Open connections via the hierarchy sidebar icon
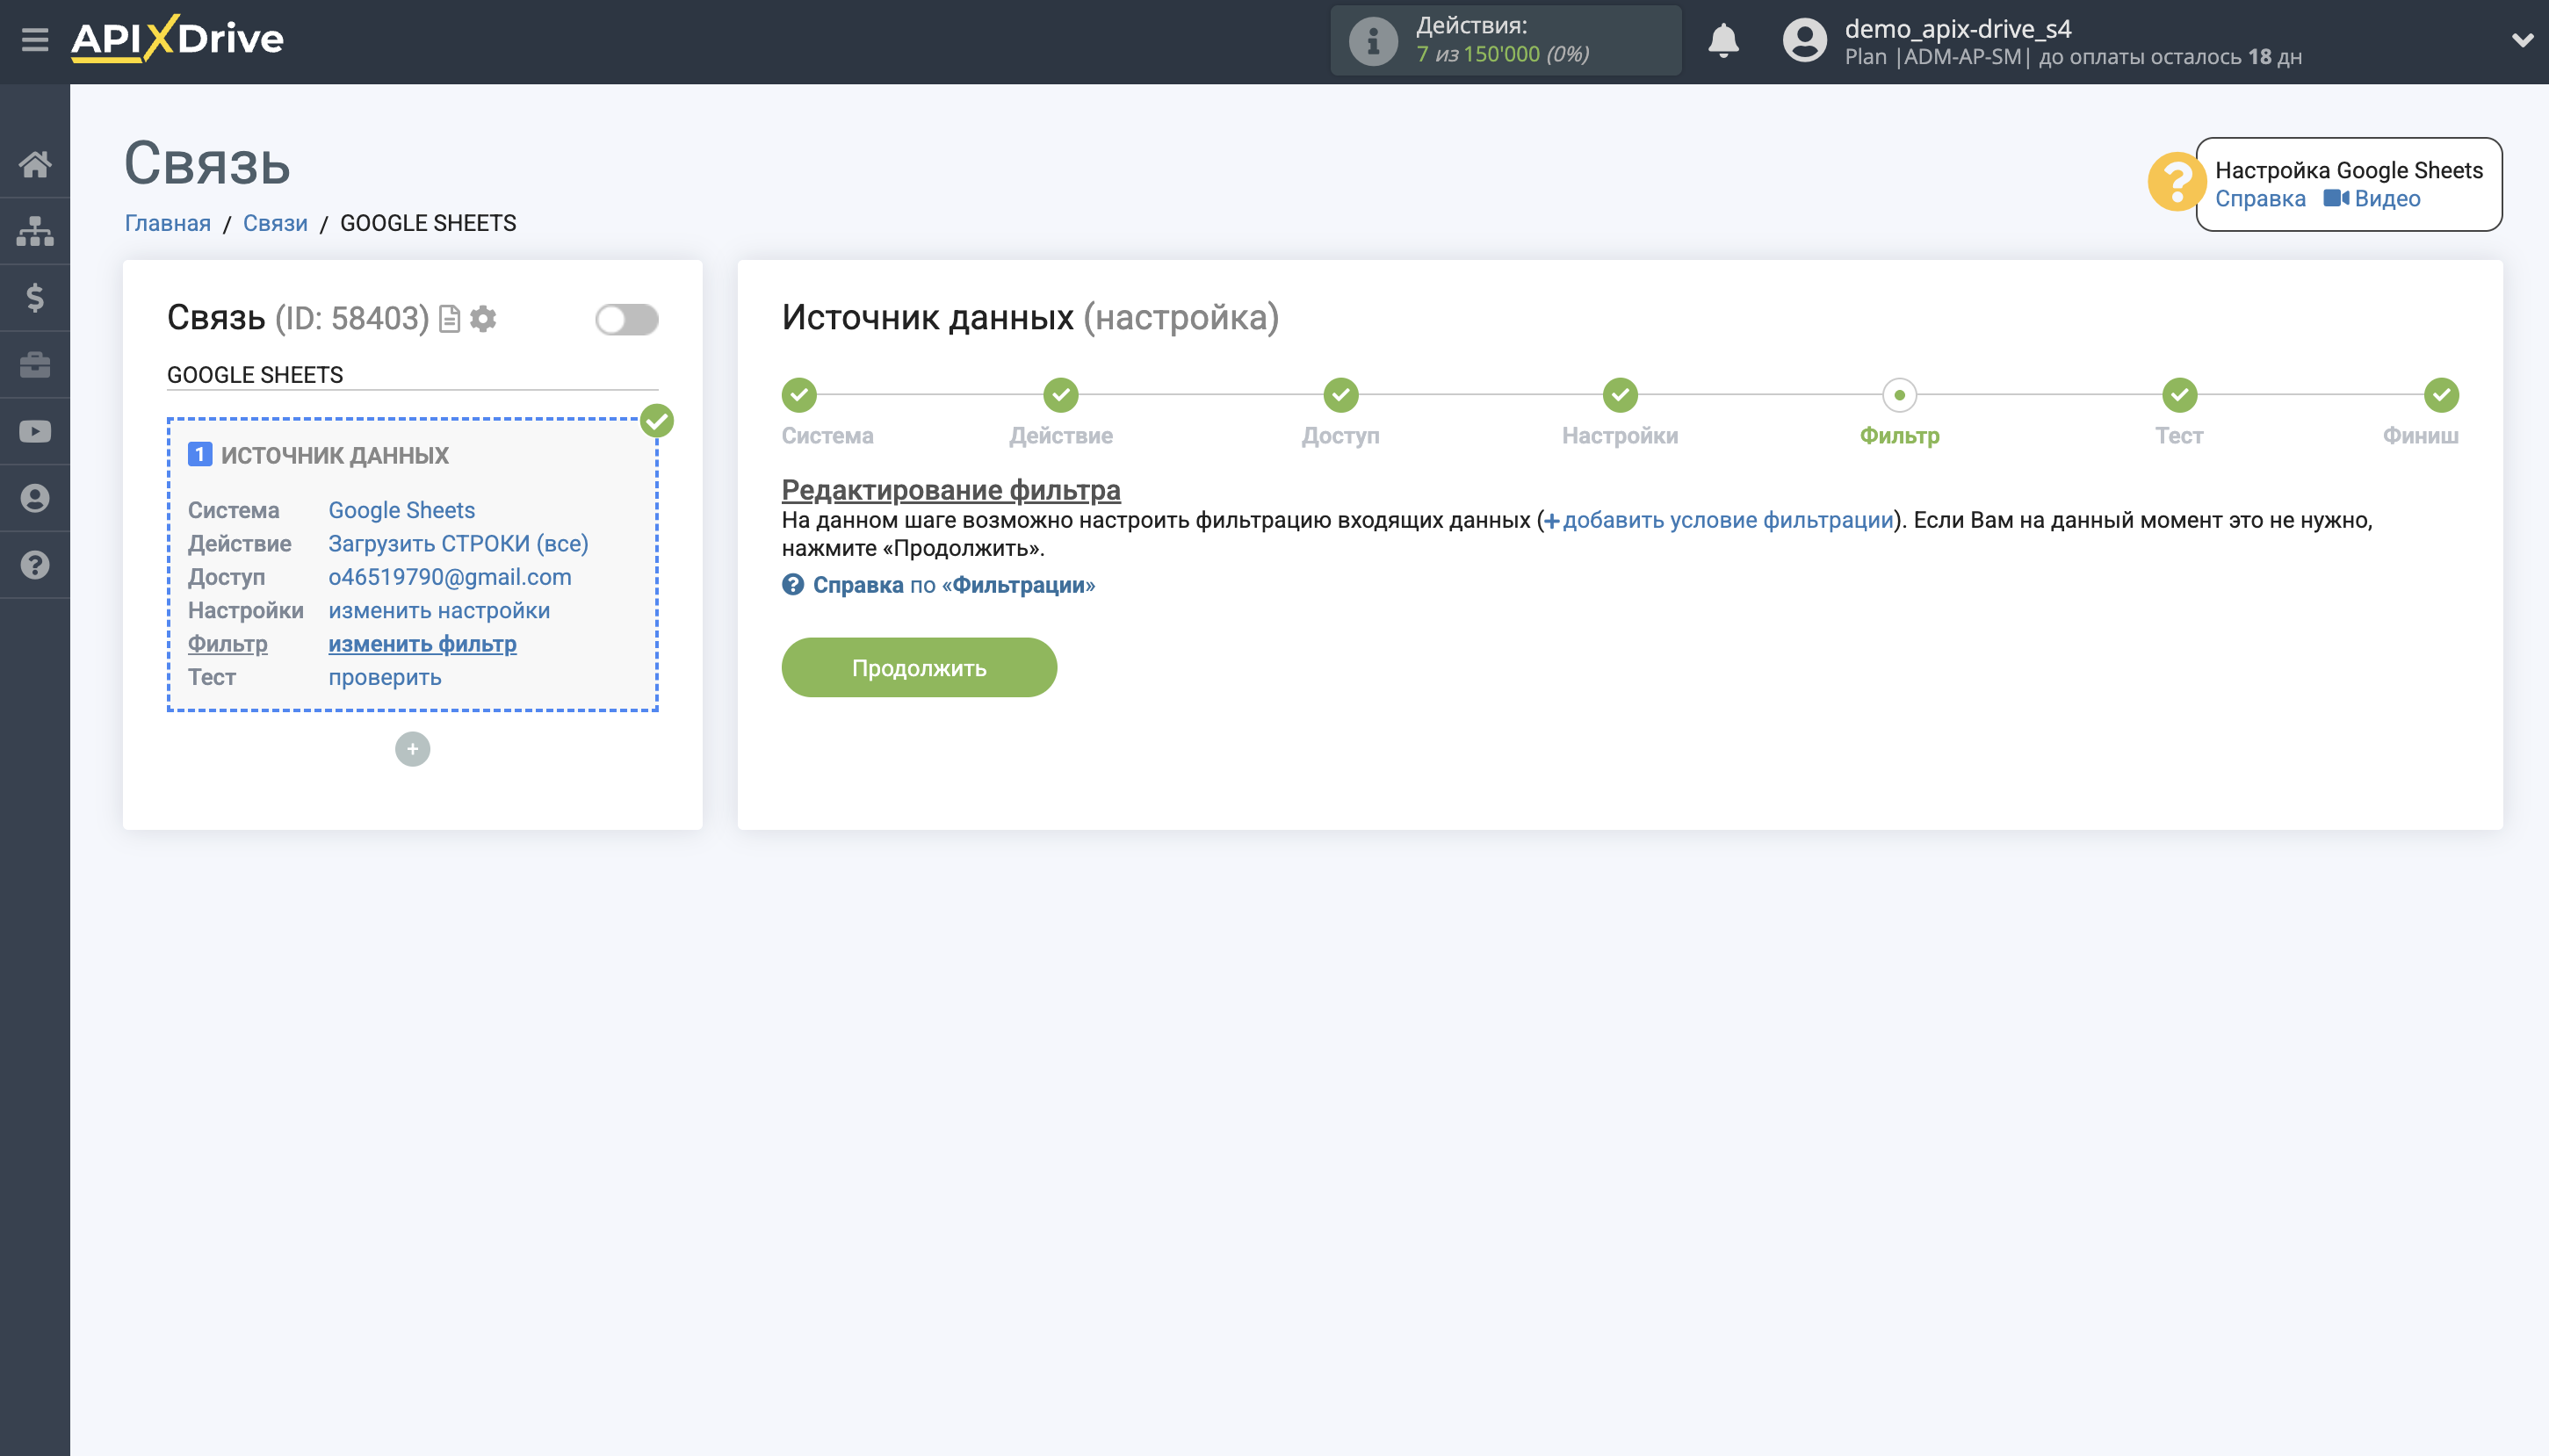The image size is (2549, 1456). click(x=36, y=230)
